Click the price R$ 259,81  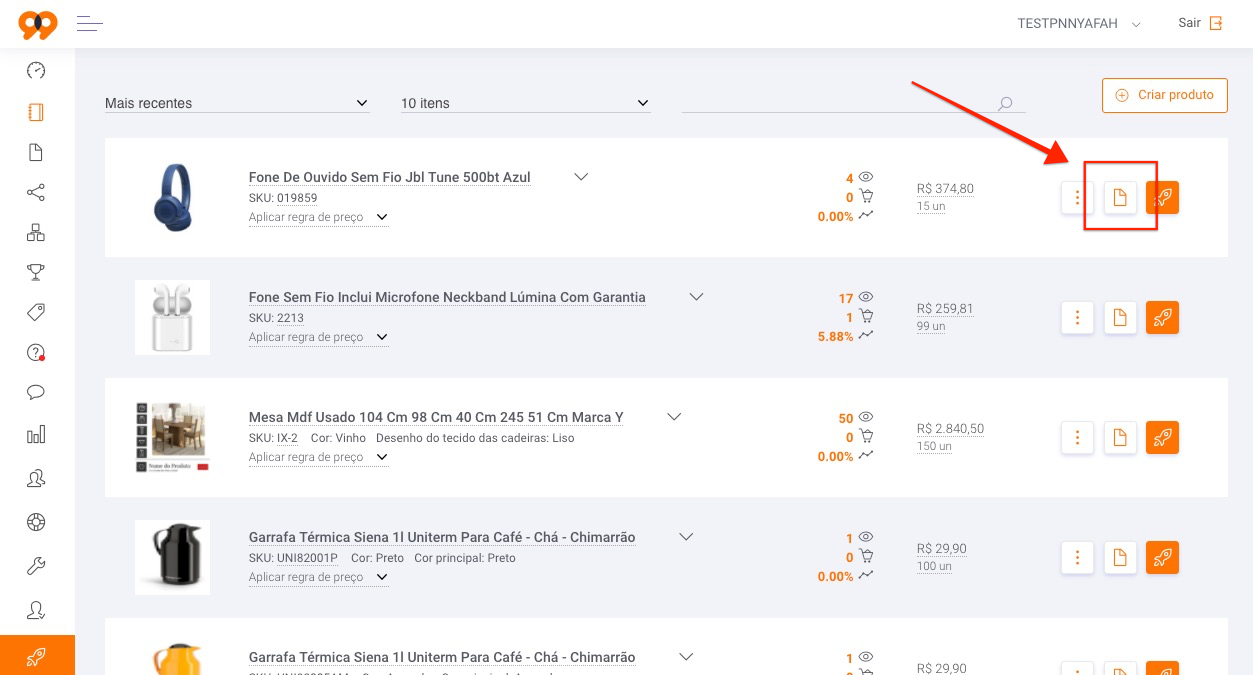click(x=945, y=308)
